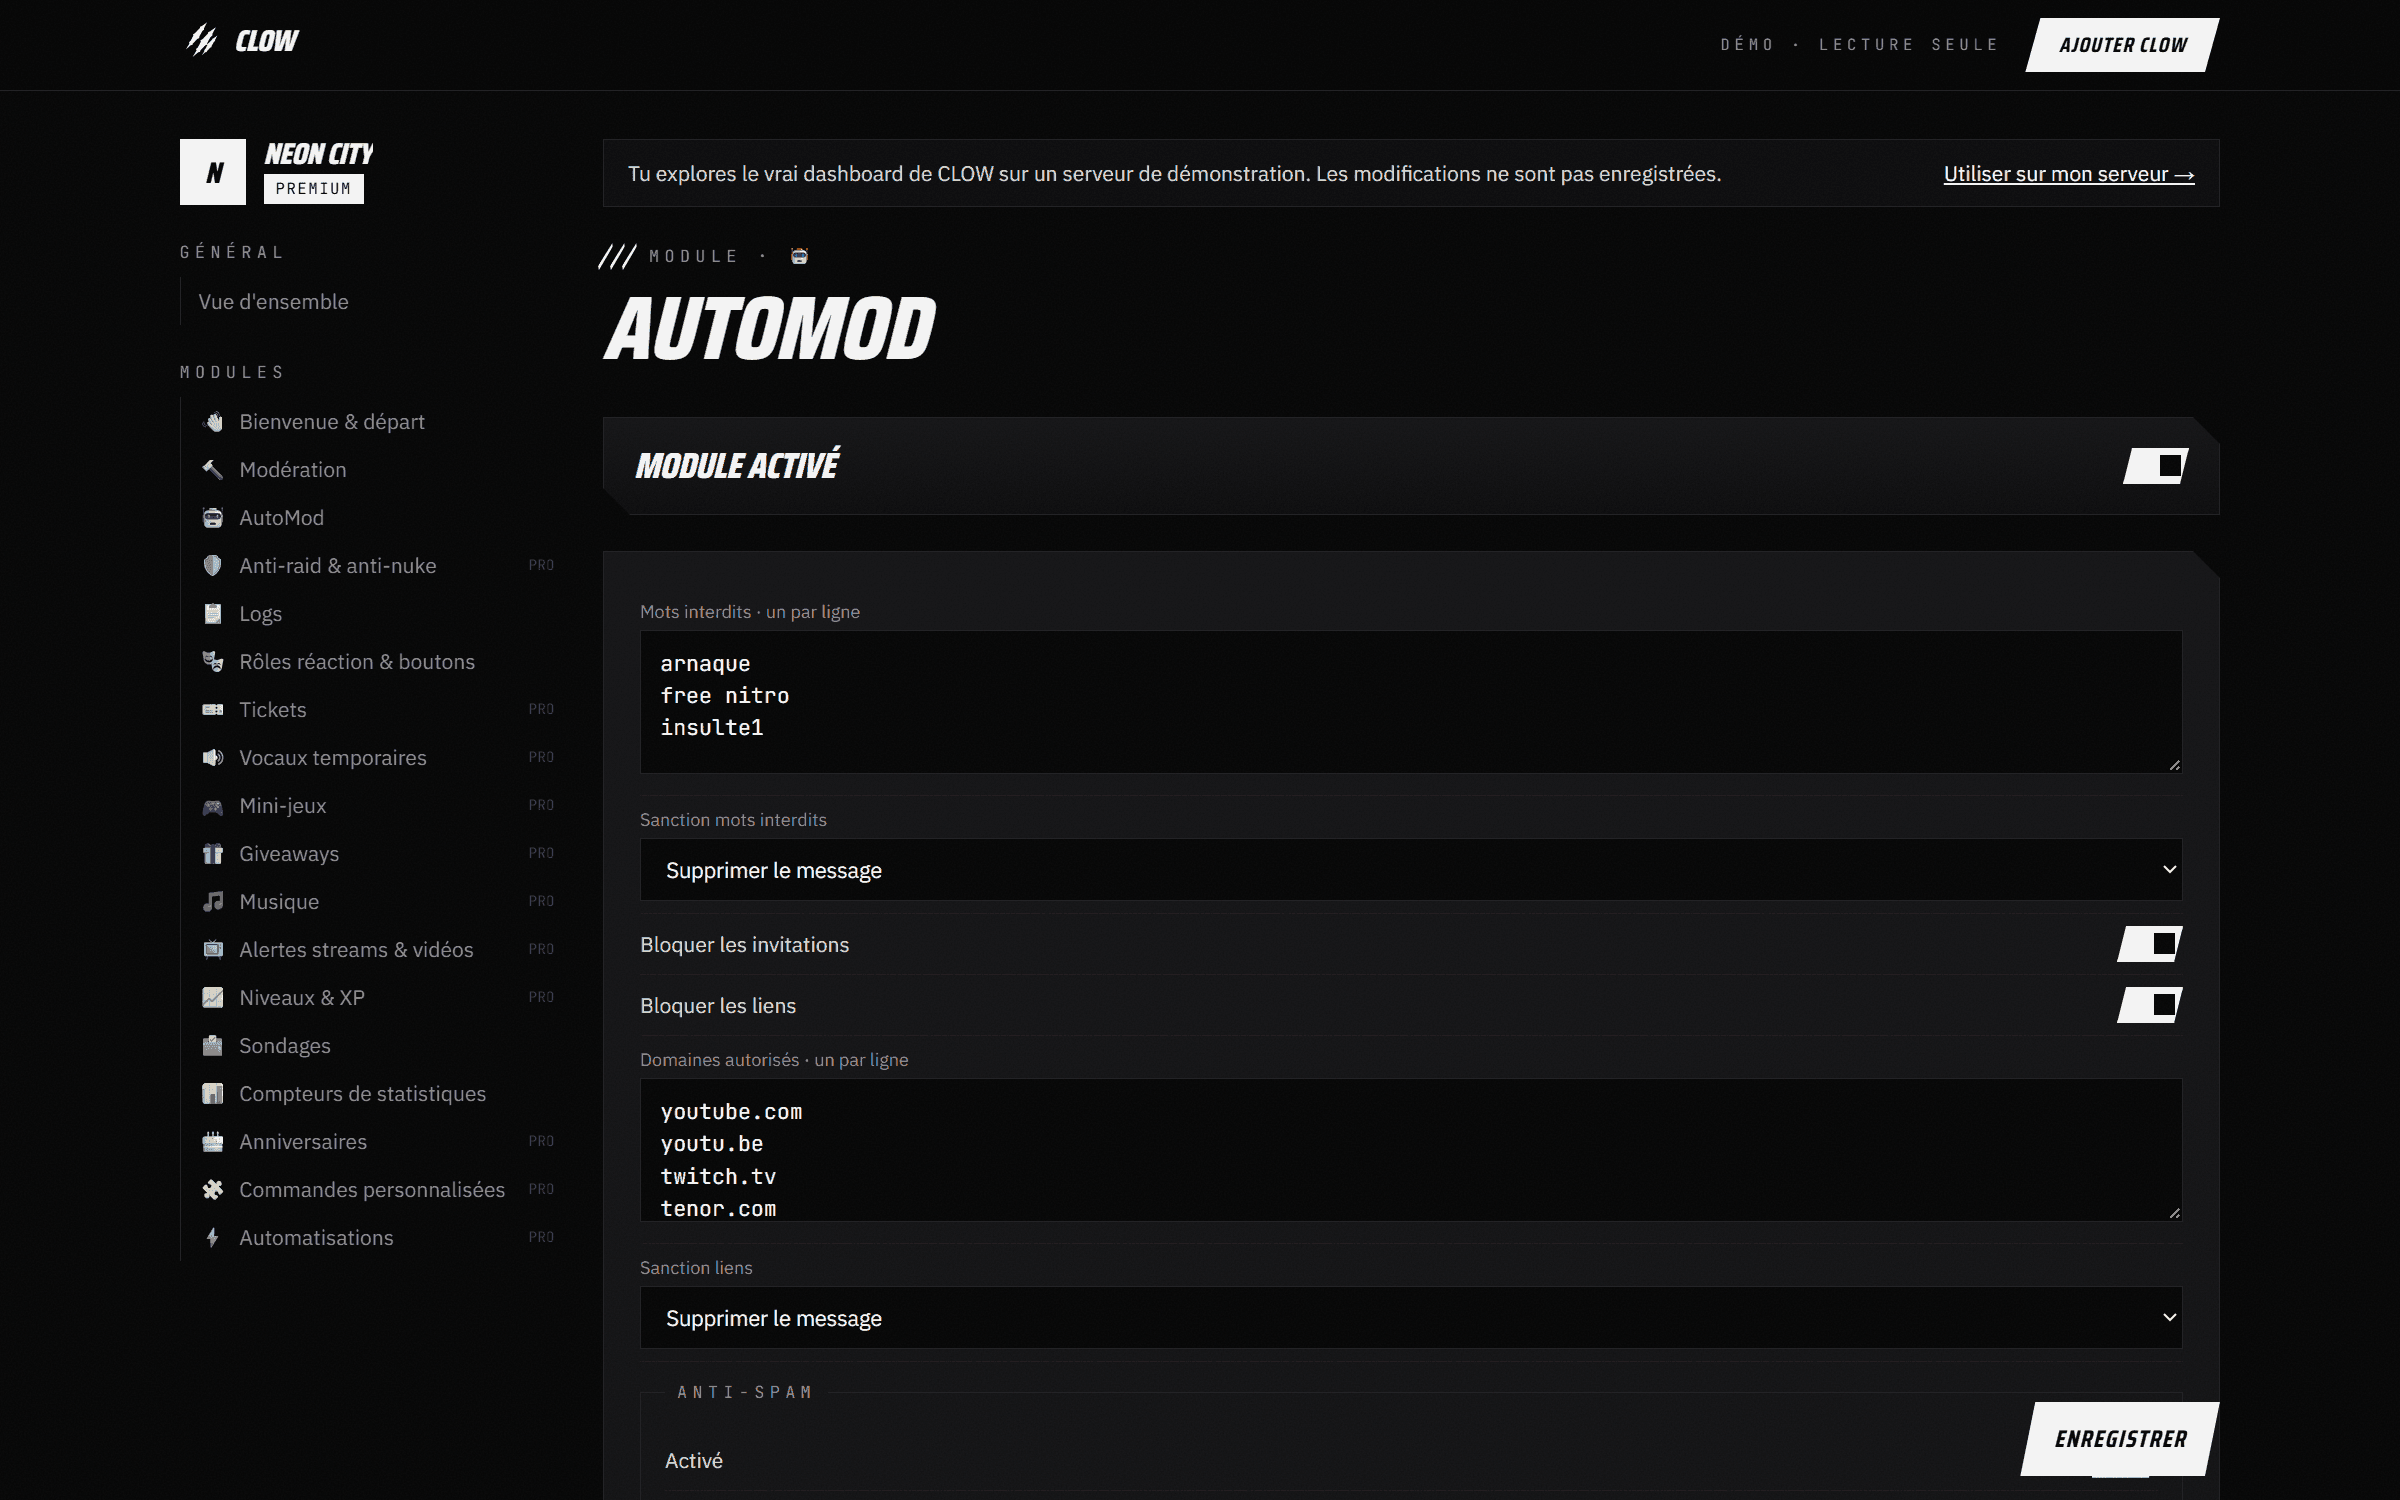2400x1500 pixels.
Task: Click the ballot box icon beside Sondages
Action: click(x=213, y=1046)
